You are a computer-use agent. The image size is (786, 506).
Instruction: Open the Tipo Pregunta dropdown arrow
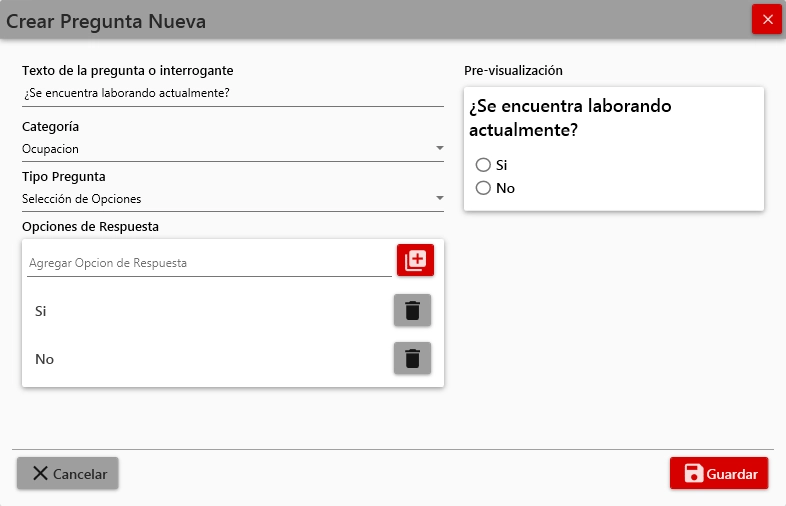(x=439, y=199)
